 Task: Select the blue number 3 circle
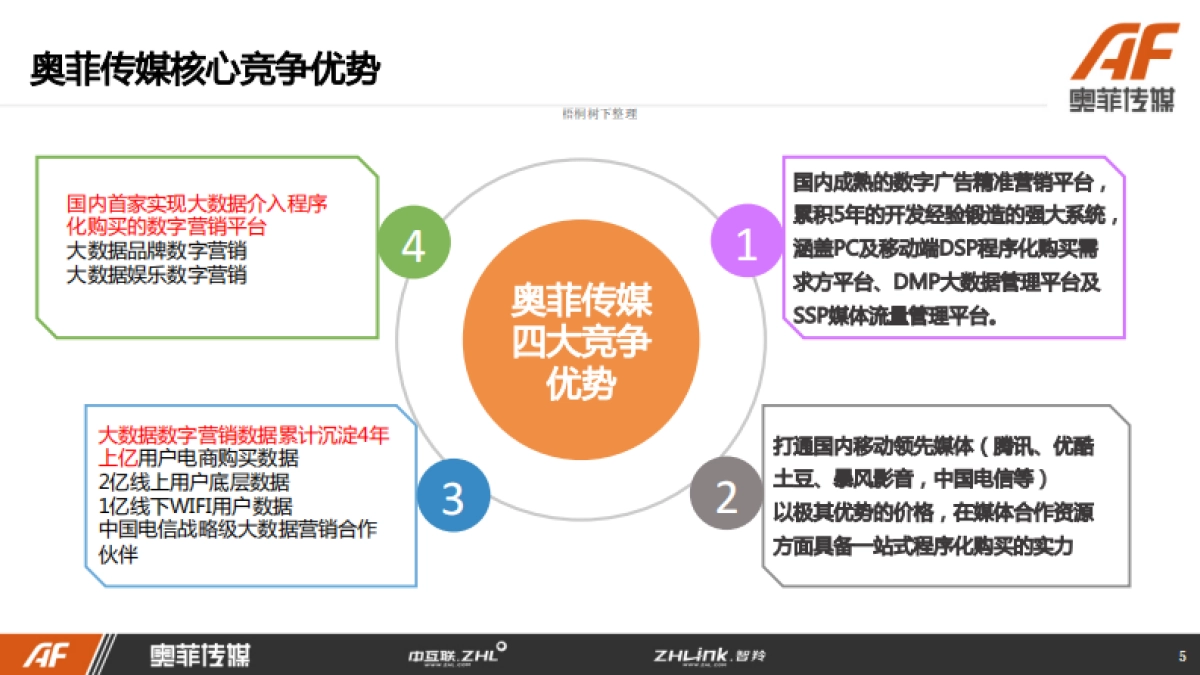455,495
